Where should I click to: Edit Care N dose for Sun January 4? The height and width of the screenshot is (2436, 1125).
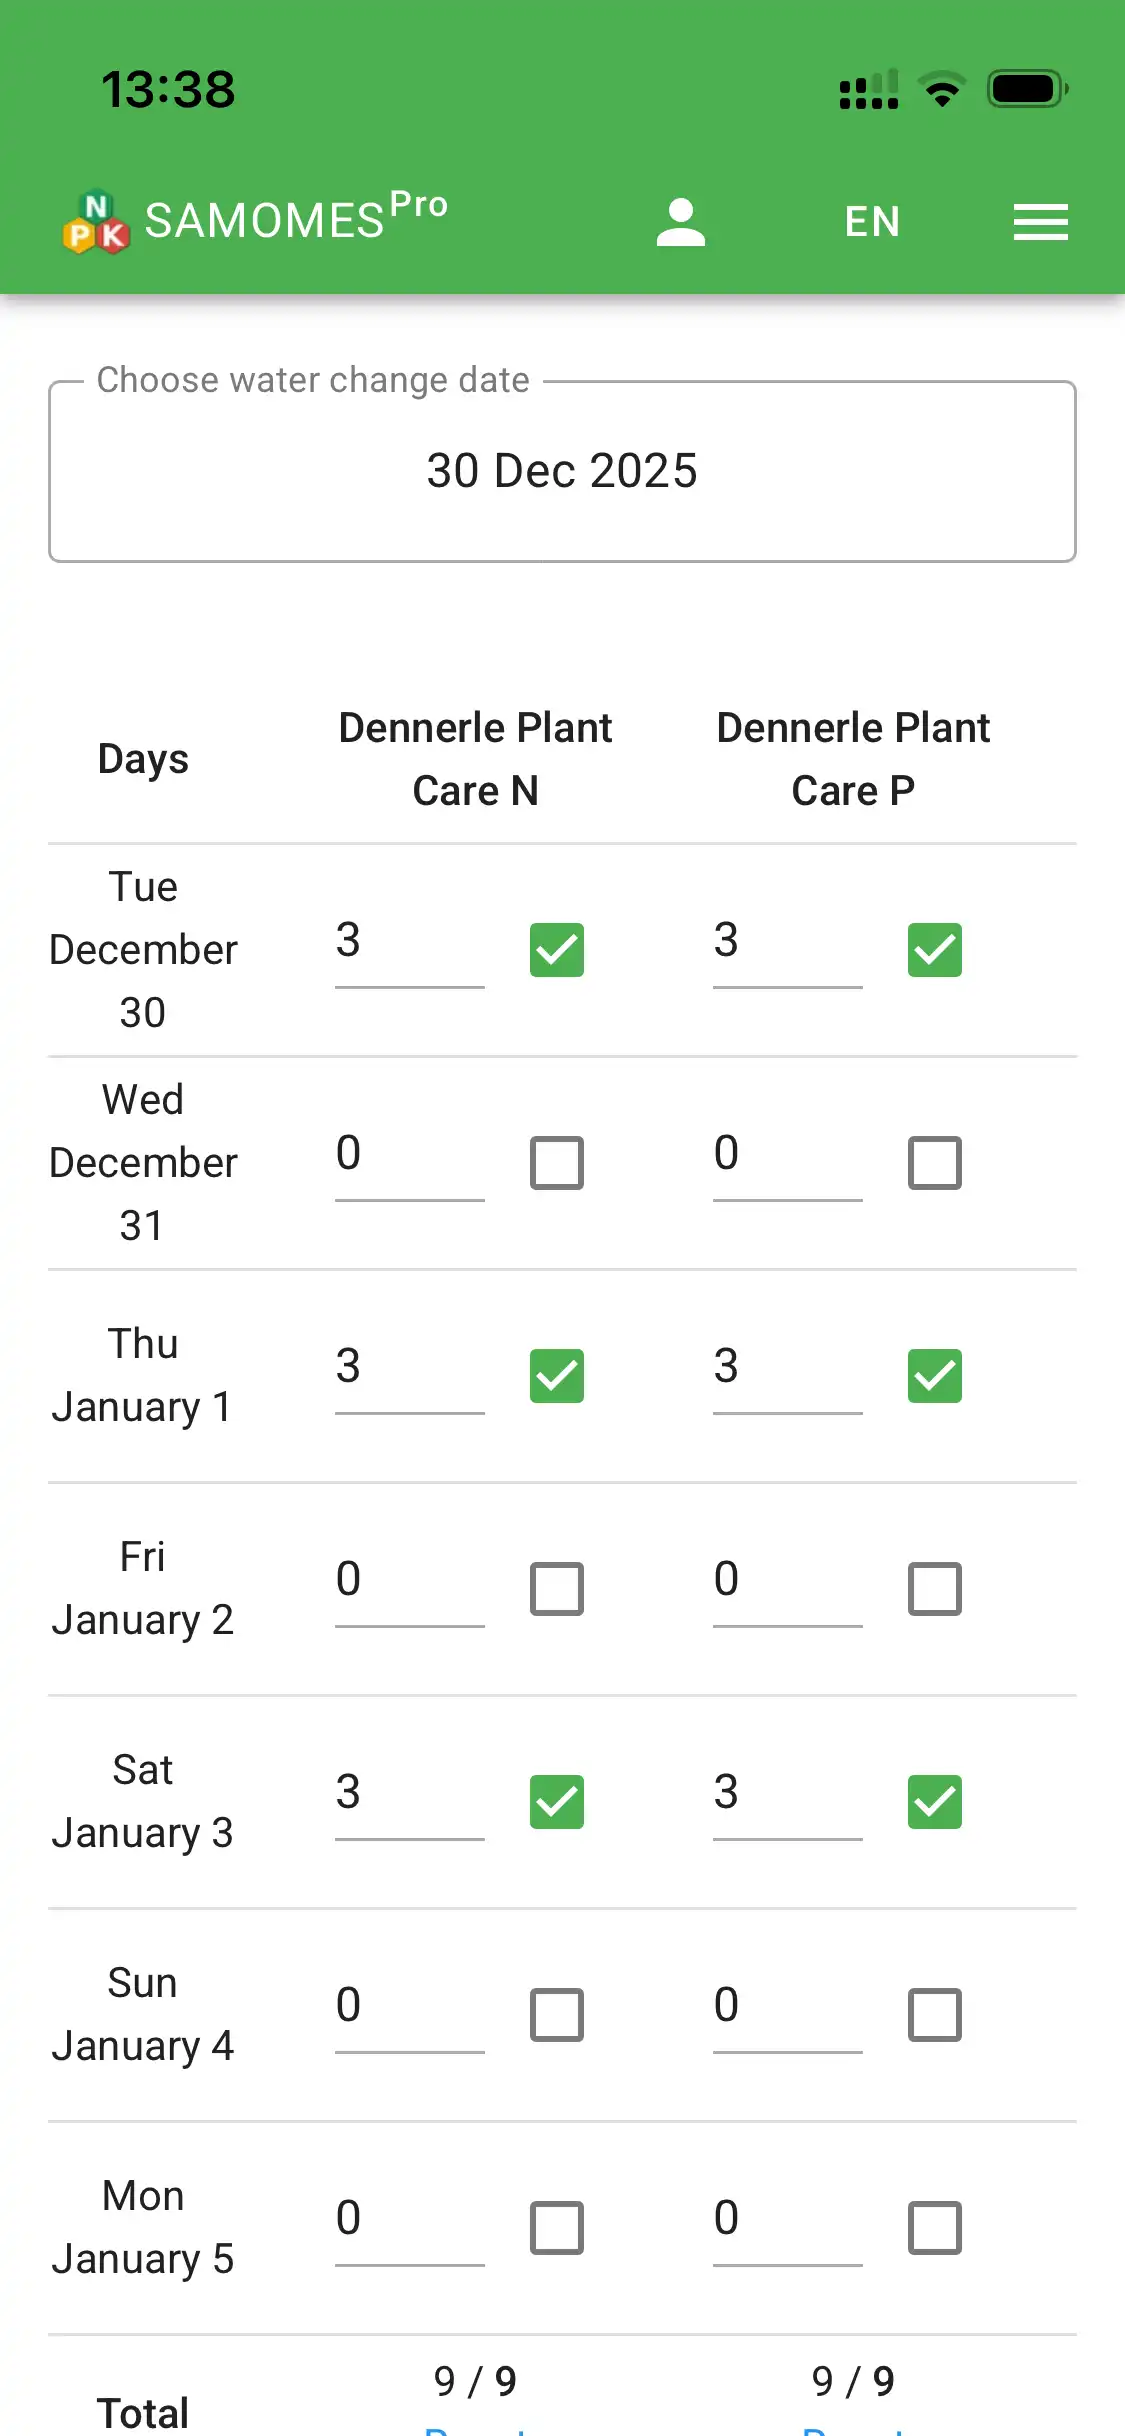409,2007
